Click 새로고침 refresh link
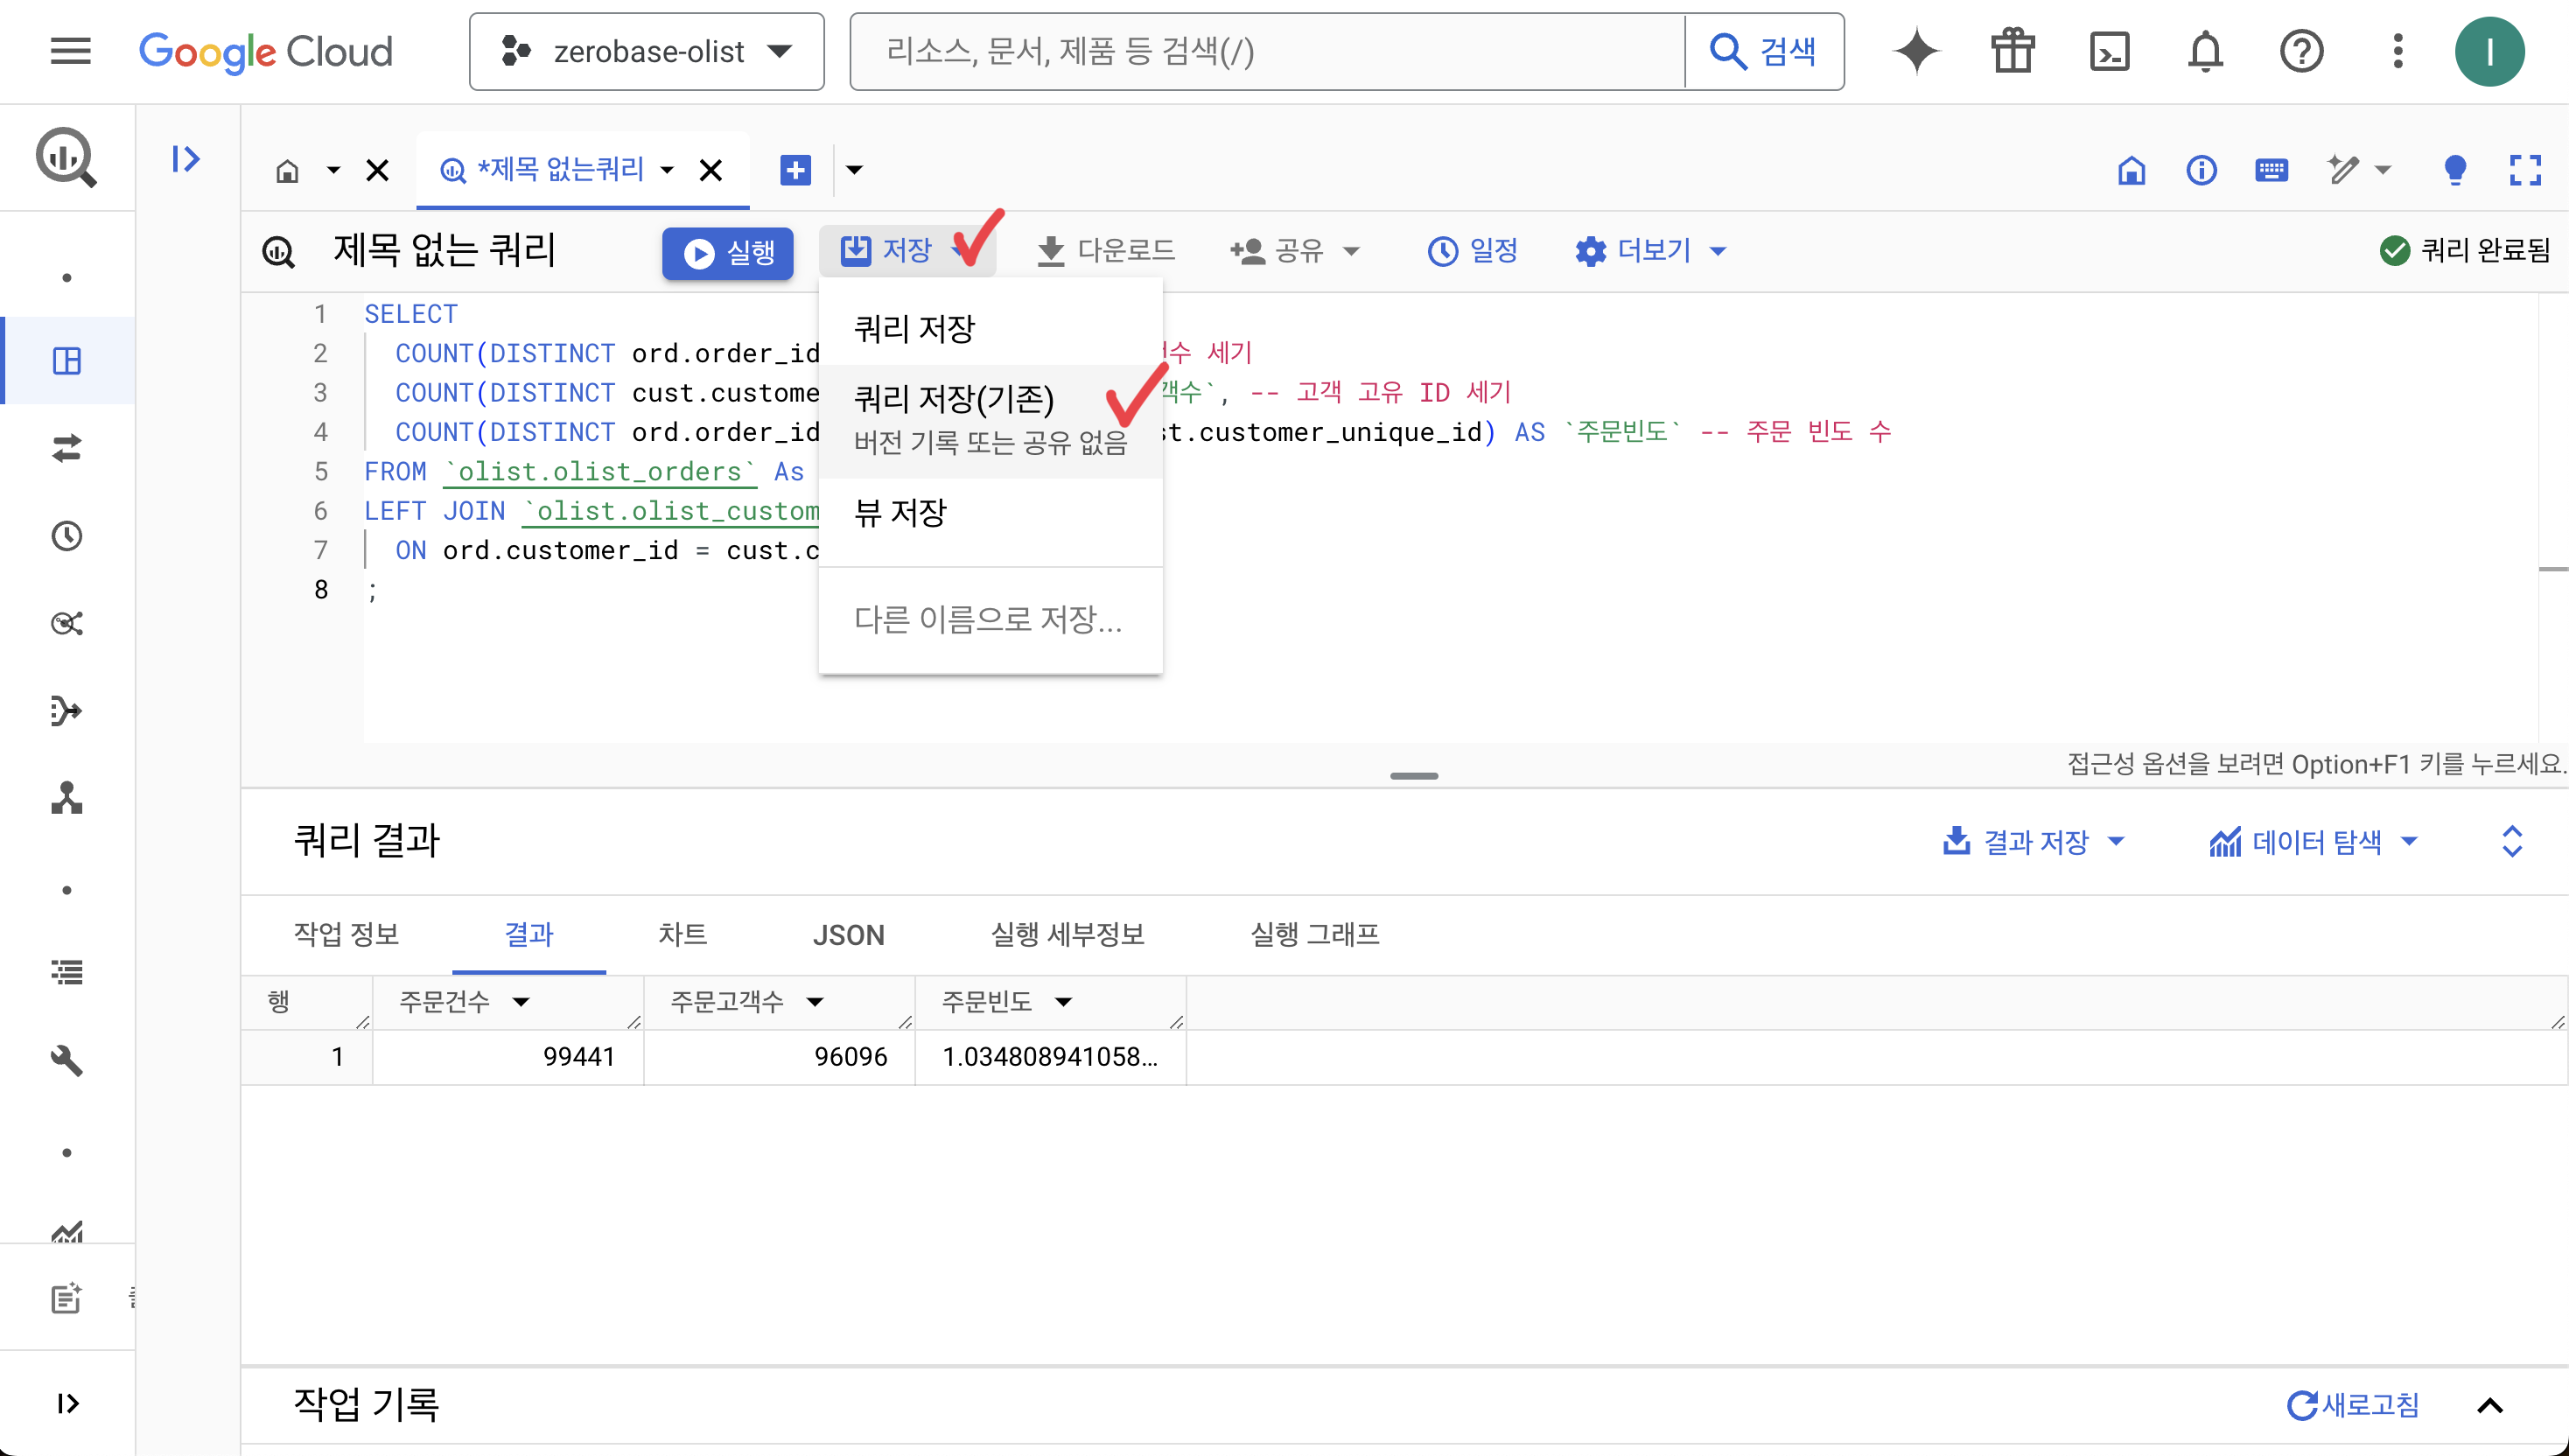 [x=2353, y=1405]
